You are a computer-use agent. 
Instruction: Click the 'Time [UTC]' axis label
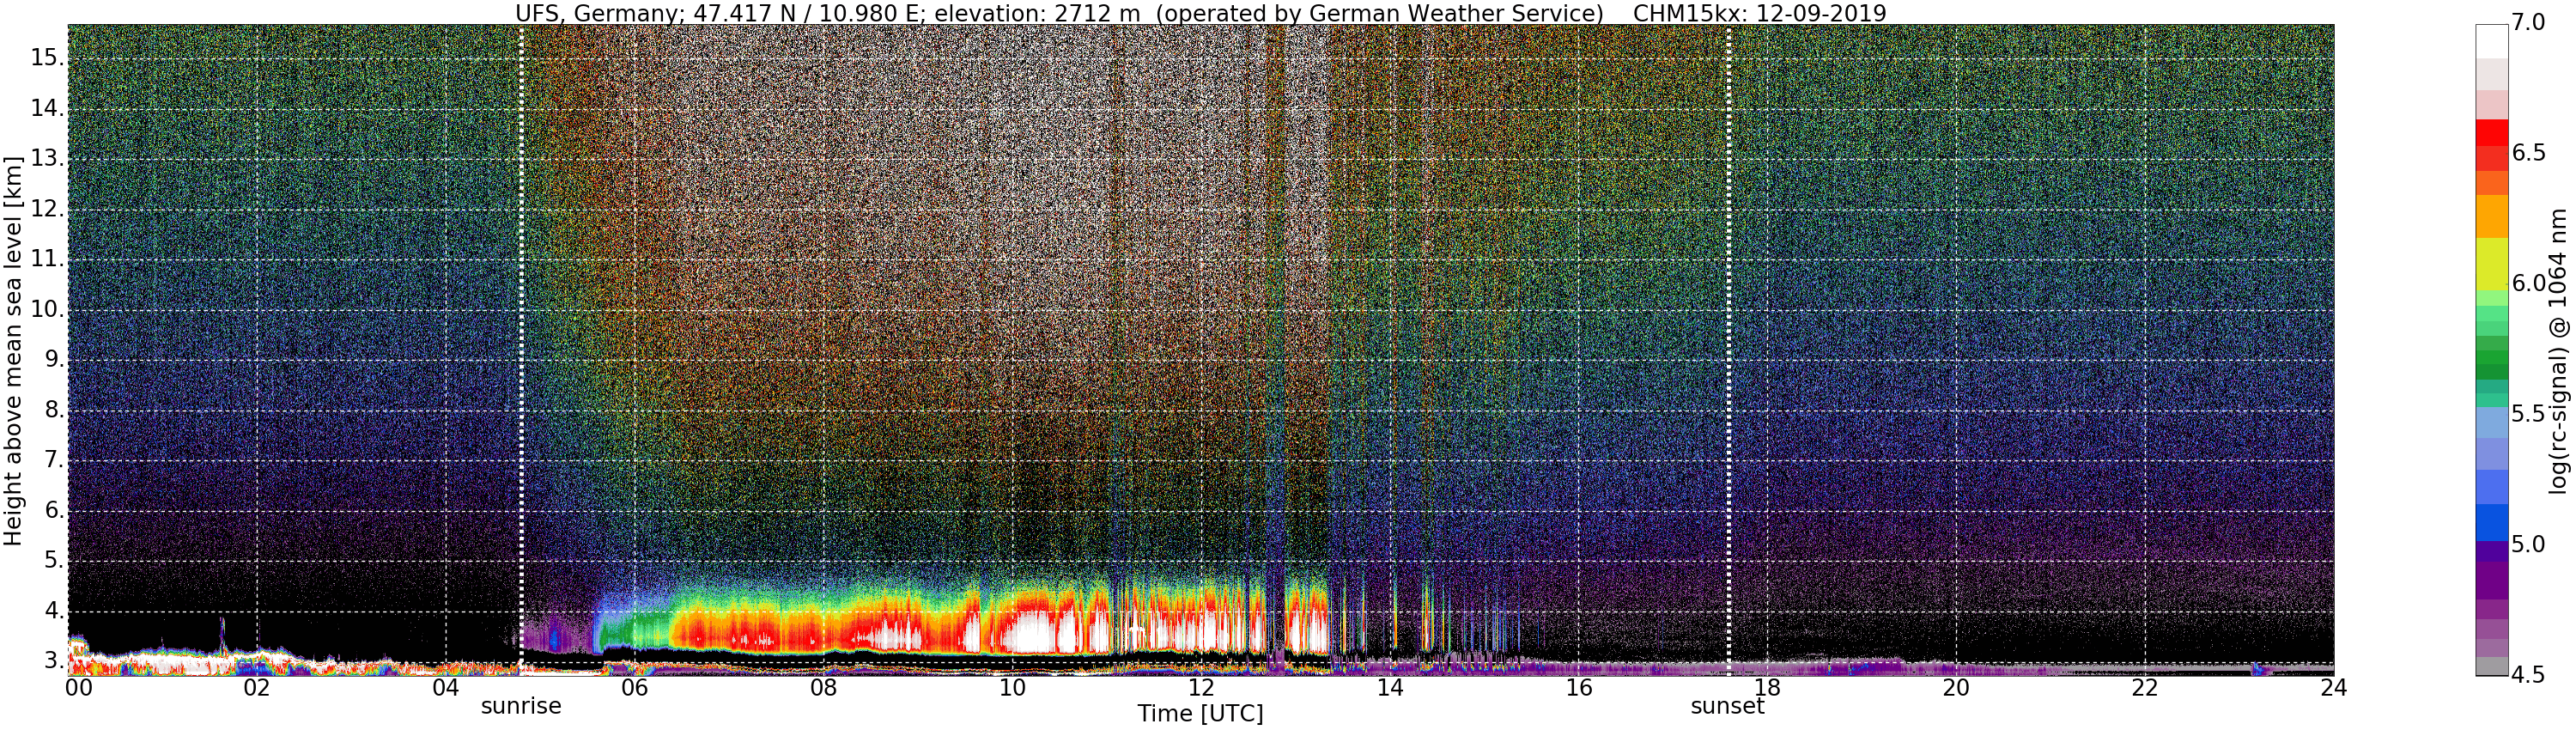point(1200,714)
